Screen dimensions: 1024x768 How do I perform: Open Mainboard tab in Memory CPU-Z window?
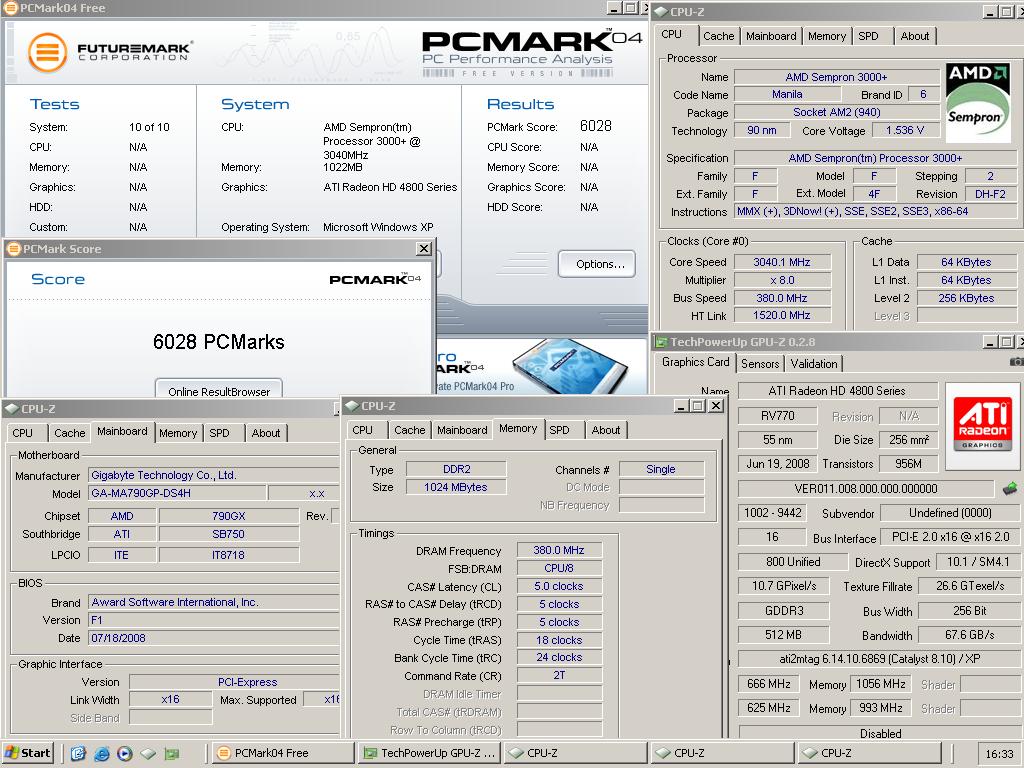point(462,430)
